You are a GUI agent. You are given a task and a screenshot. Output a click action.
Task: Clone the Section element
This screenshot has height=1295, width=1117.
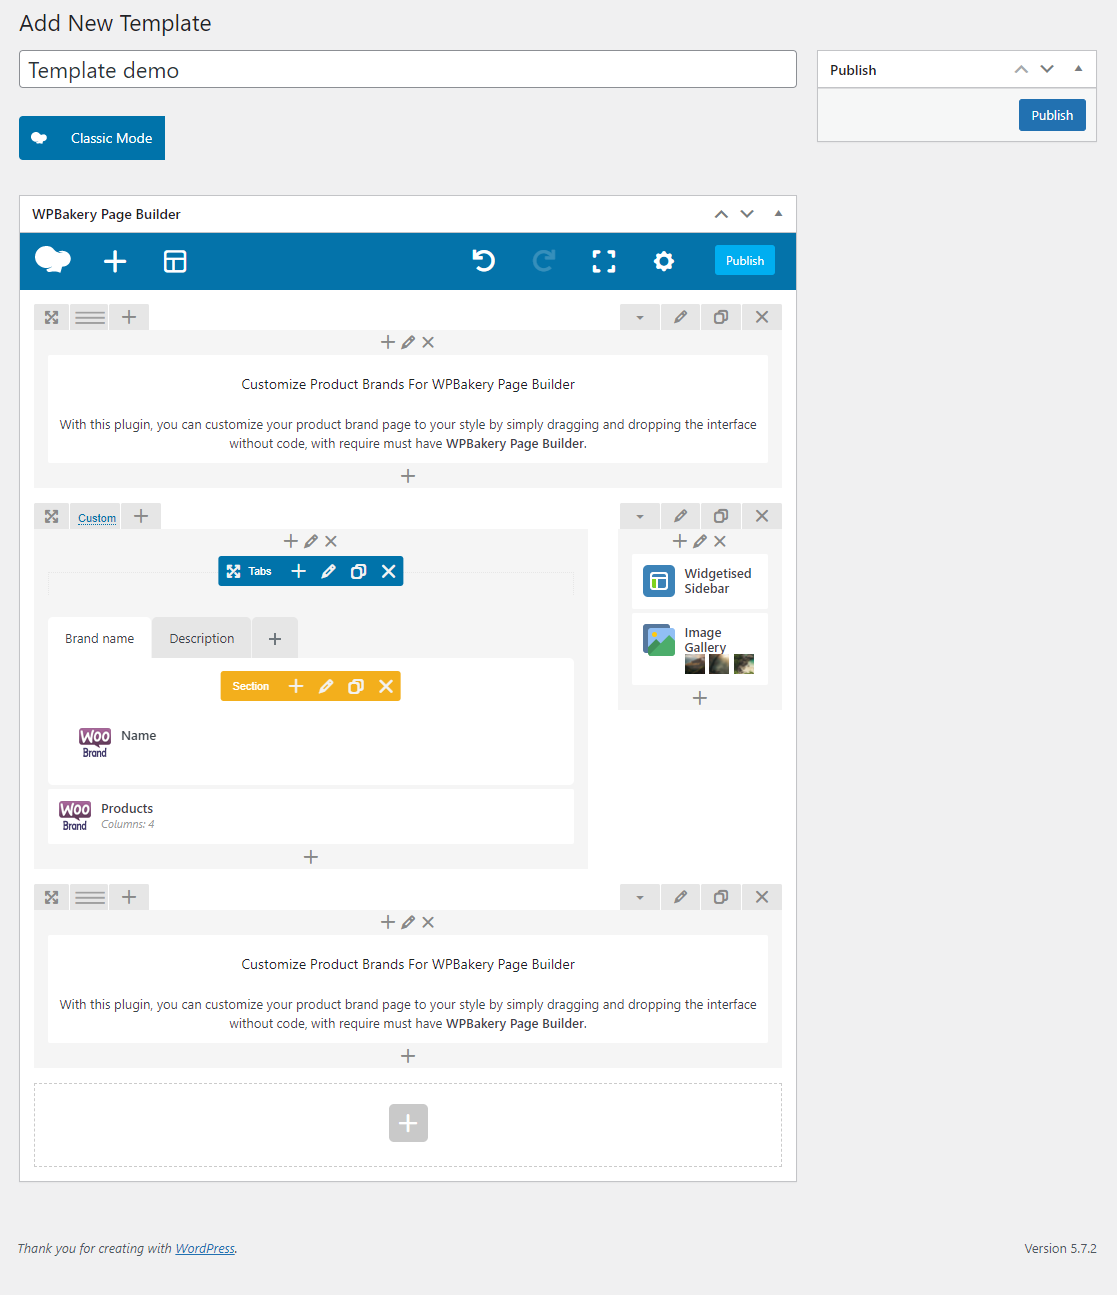click(356, 686)
